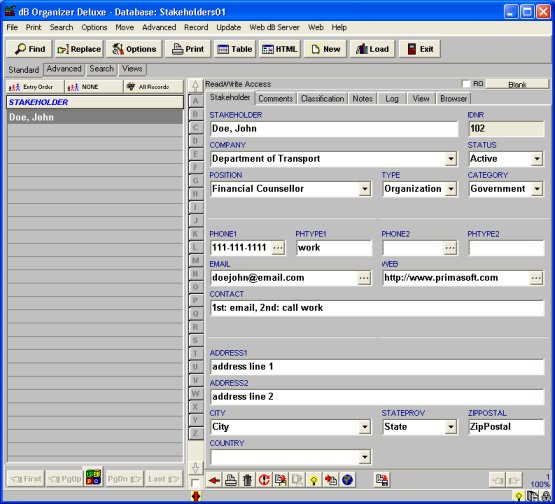Click the New toolbar button

tap(325, 49)
